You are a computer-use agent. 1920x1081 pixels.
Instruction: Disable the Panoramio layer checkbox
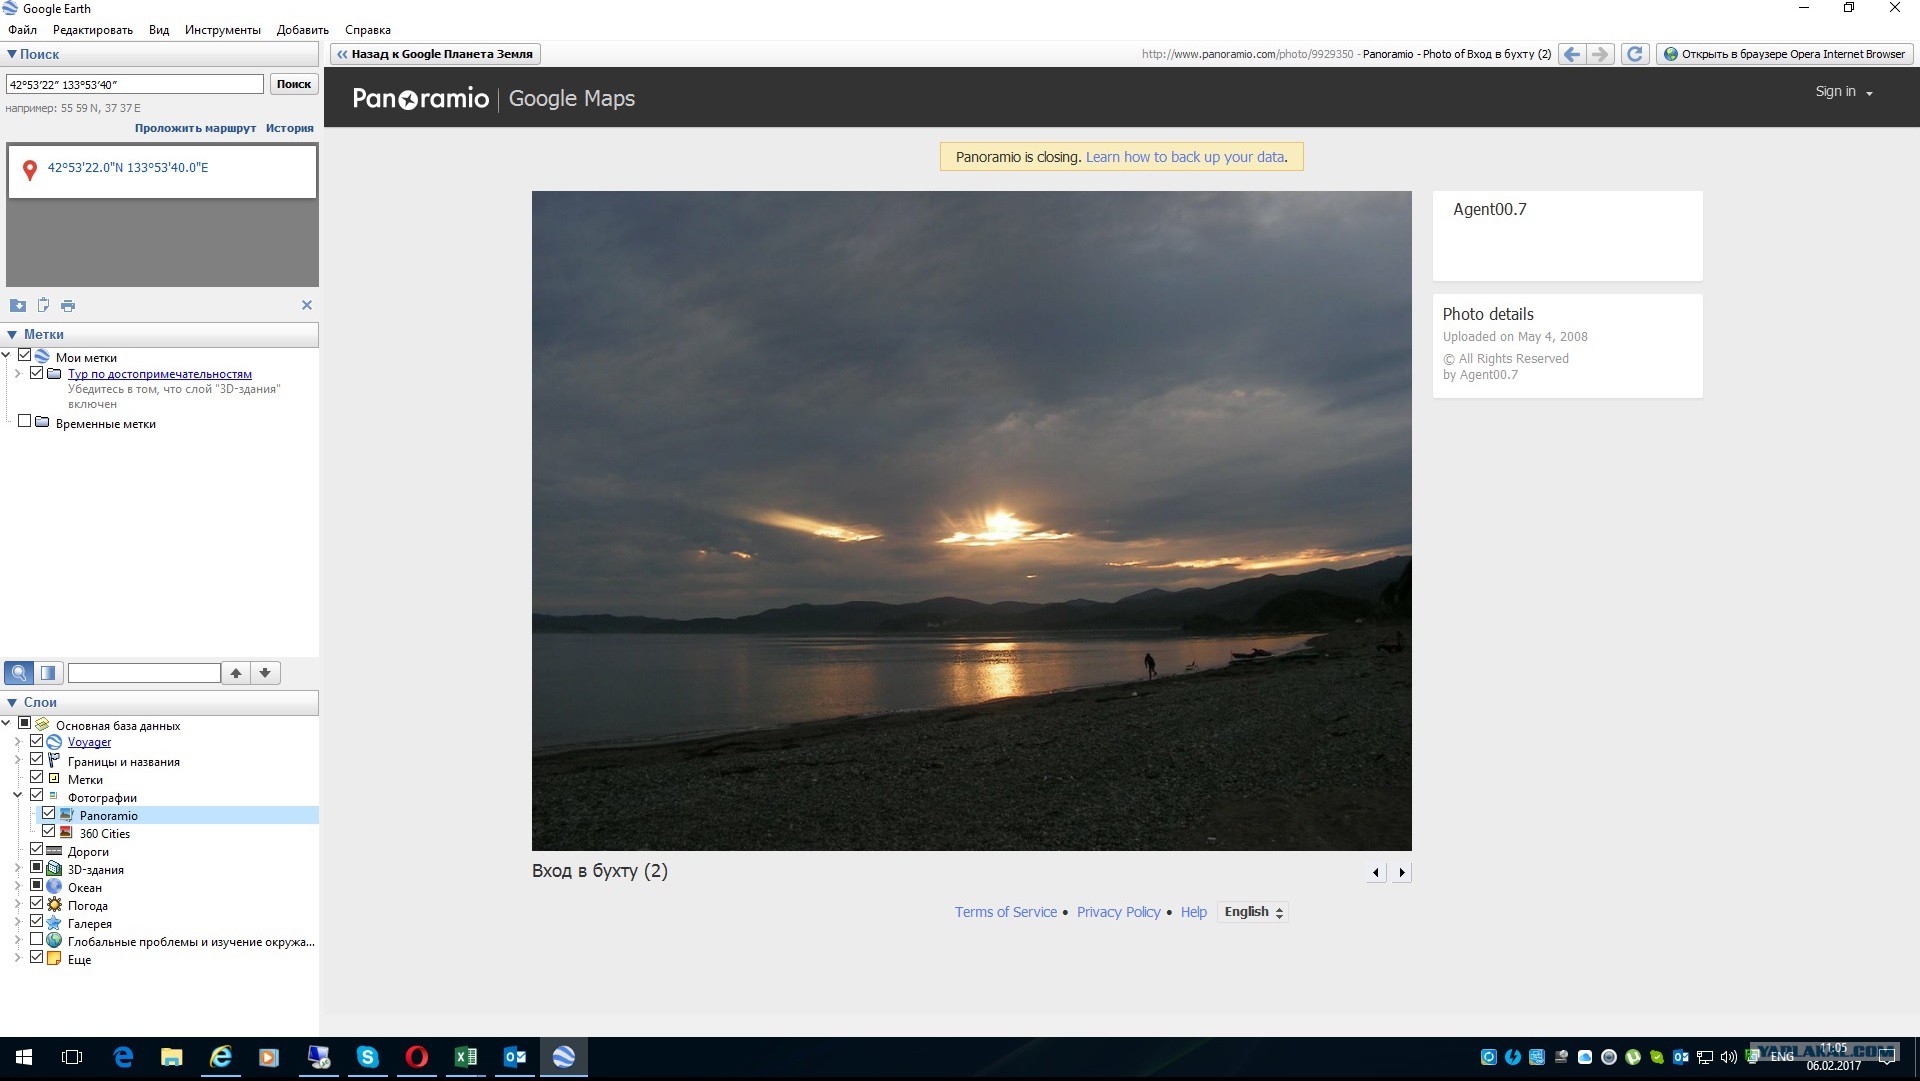(49, 814)
